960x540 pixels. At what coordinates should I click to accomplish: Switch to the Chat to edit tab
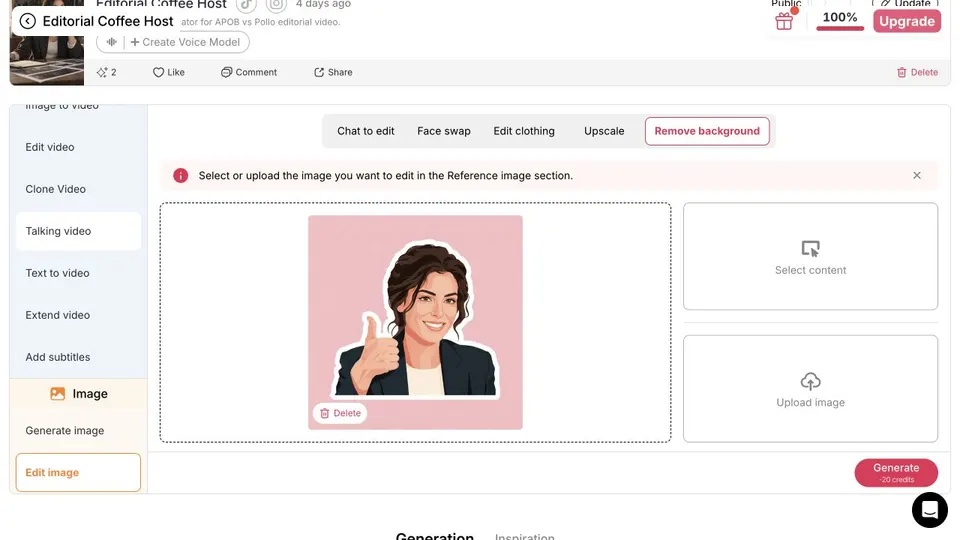click(x=366, y=131)
